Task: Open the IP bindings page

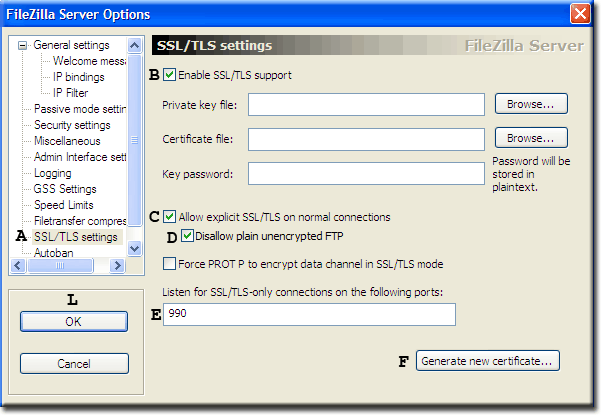Action: point(79,77)
